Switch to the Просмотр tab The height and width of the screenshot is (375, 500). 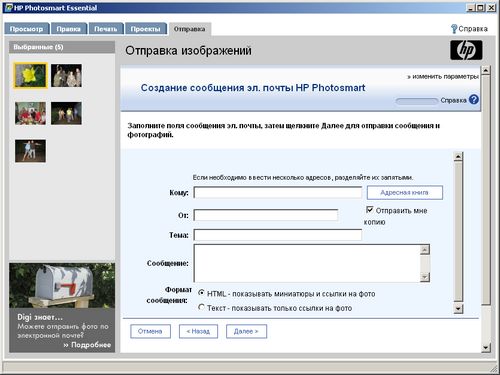click(x=27, y=29)
